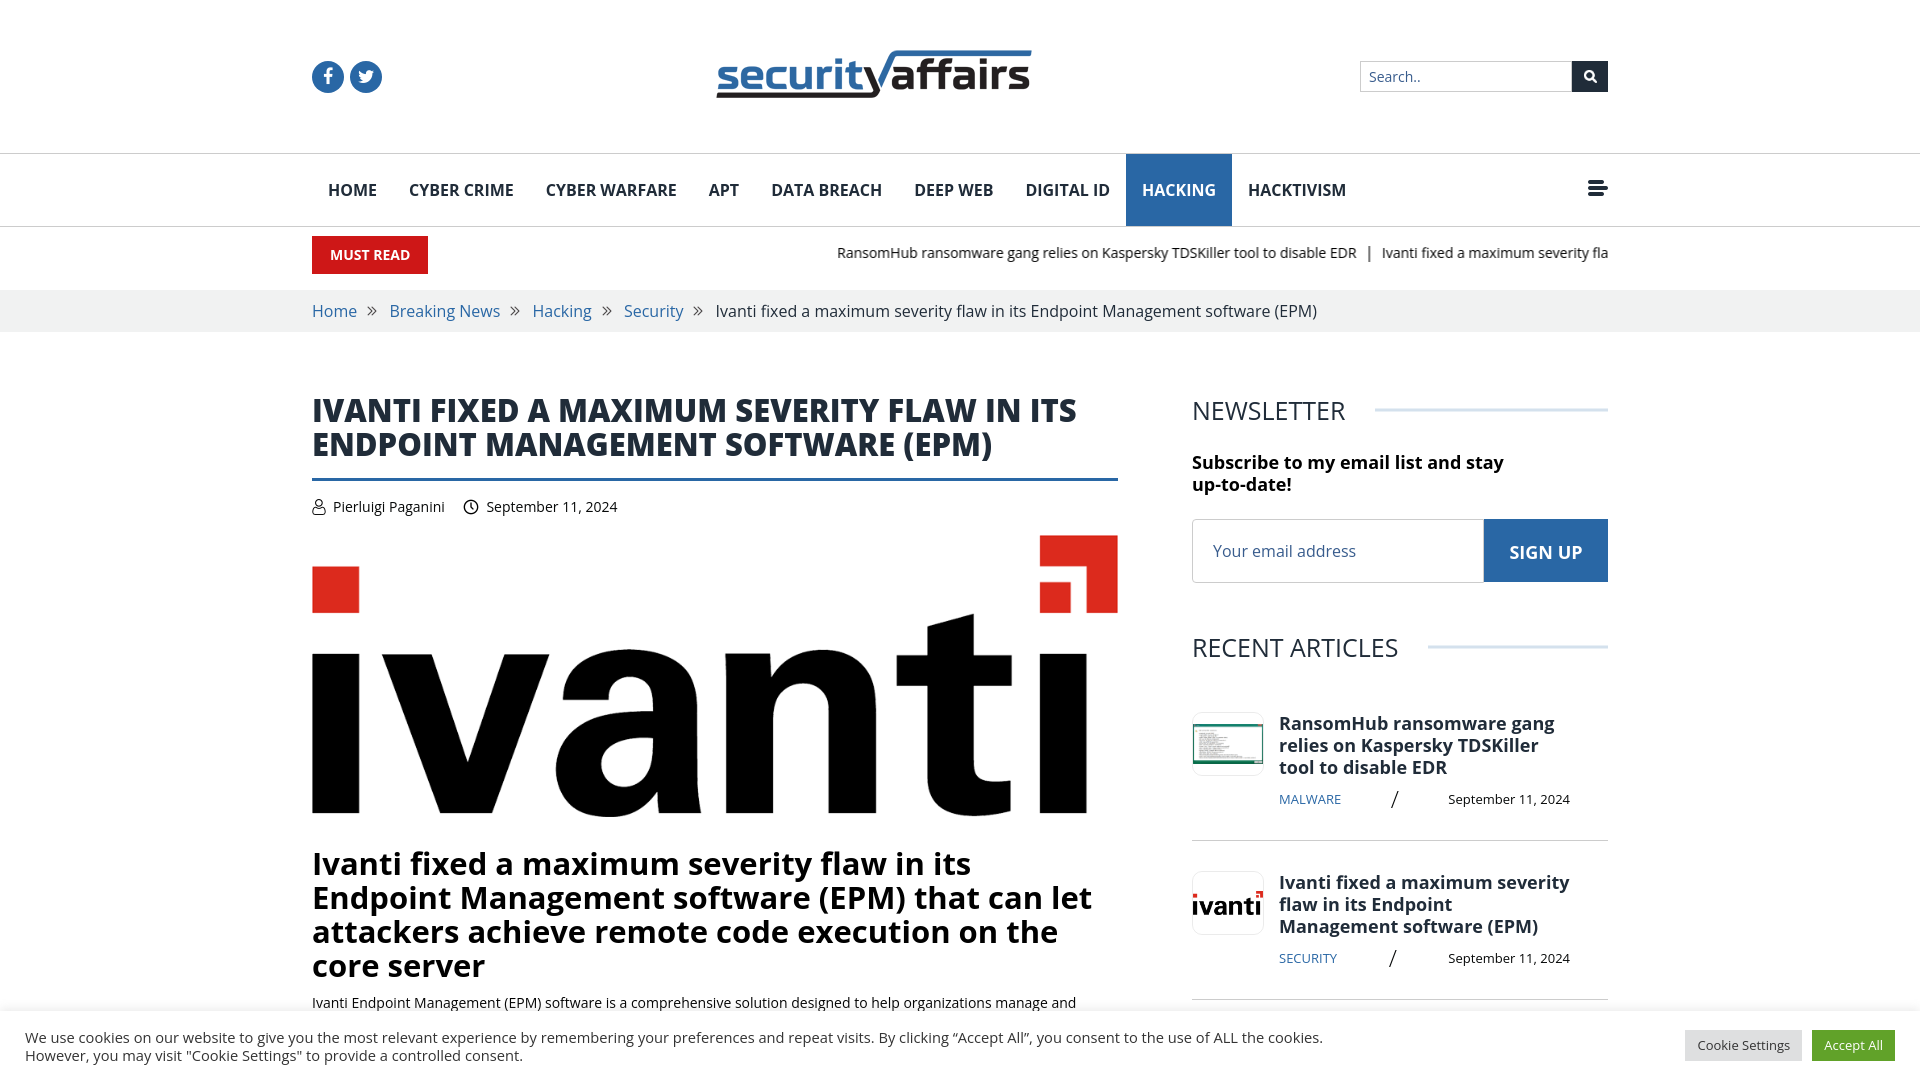Click the Twitter icon link
1920x1080 pixels.
click(x=365, y=75)
